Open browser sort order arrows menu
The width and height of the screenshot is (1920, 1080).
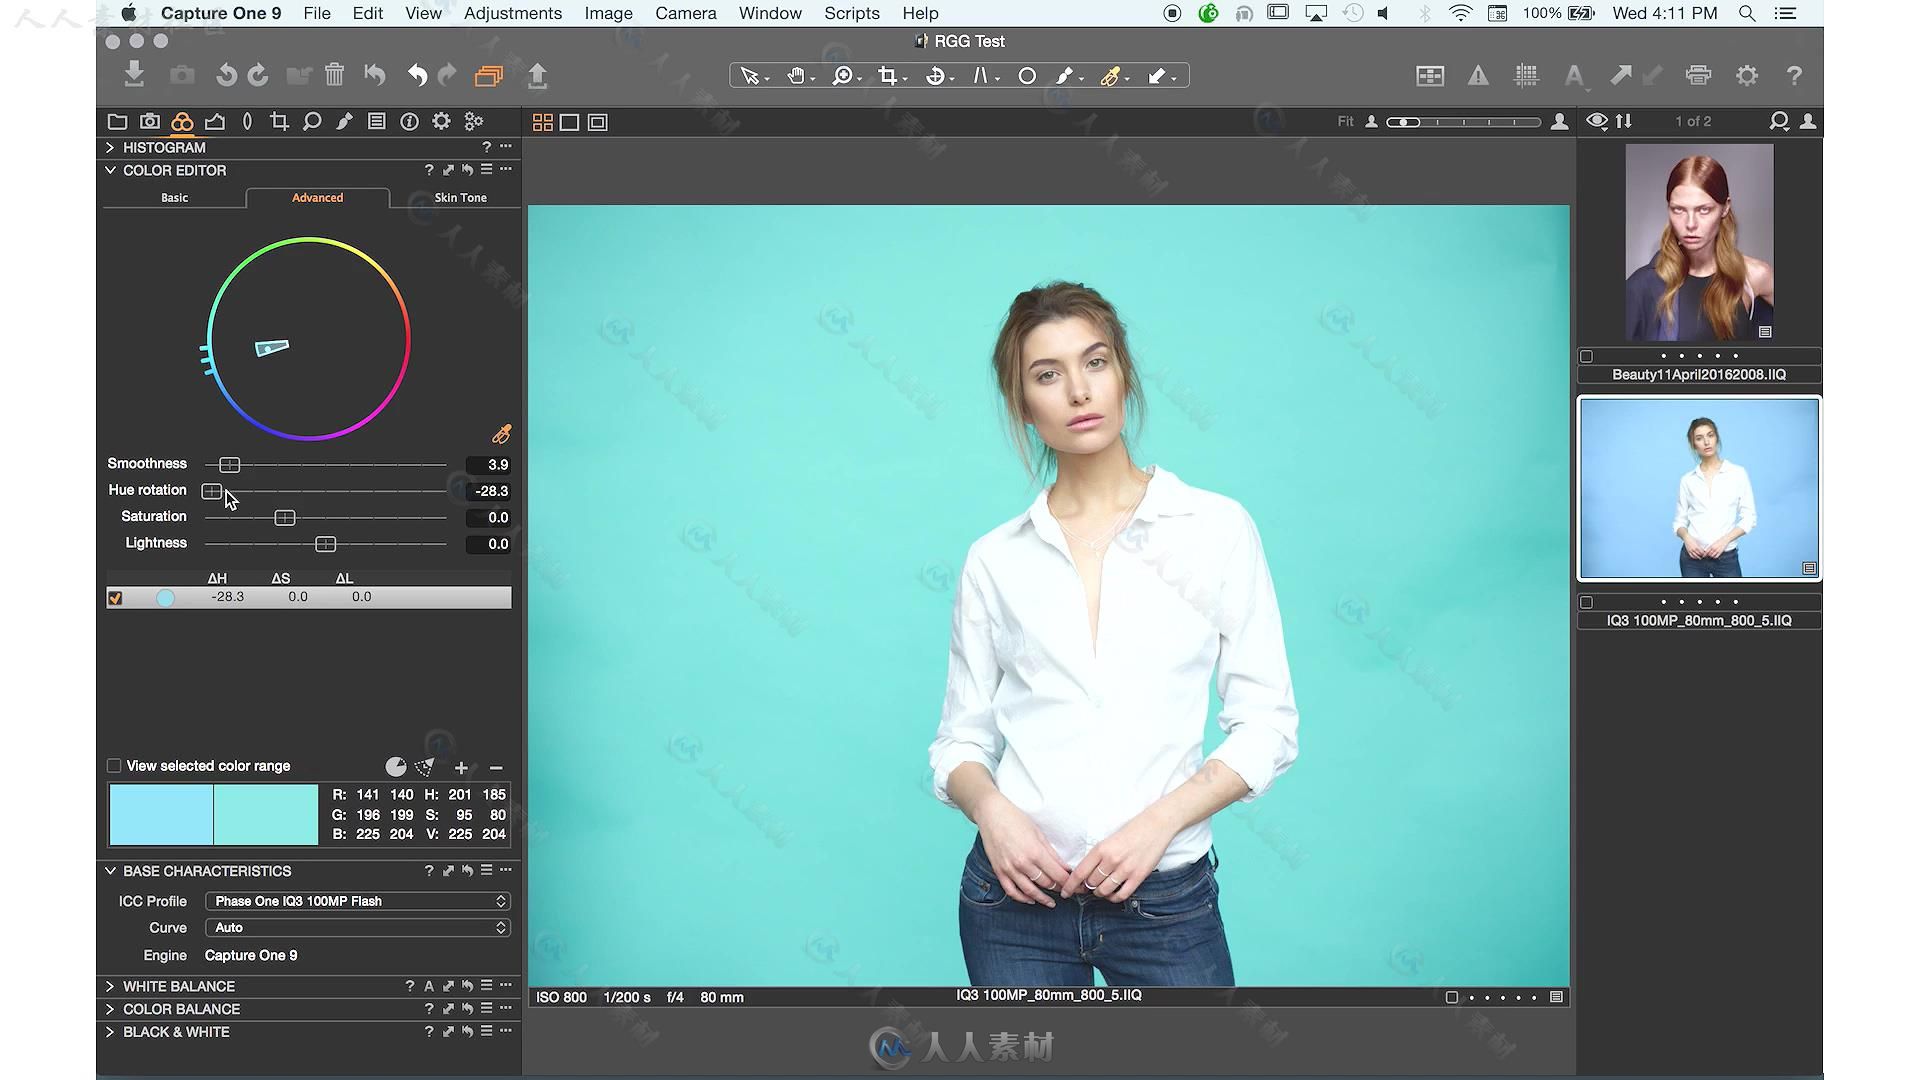[x=1624, y=121]
